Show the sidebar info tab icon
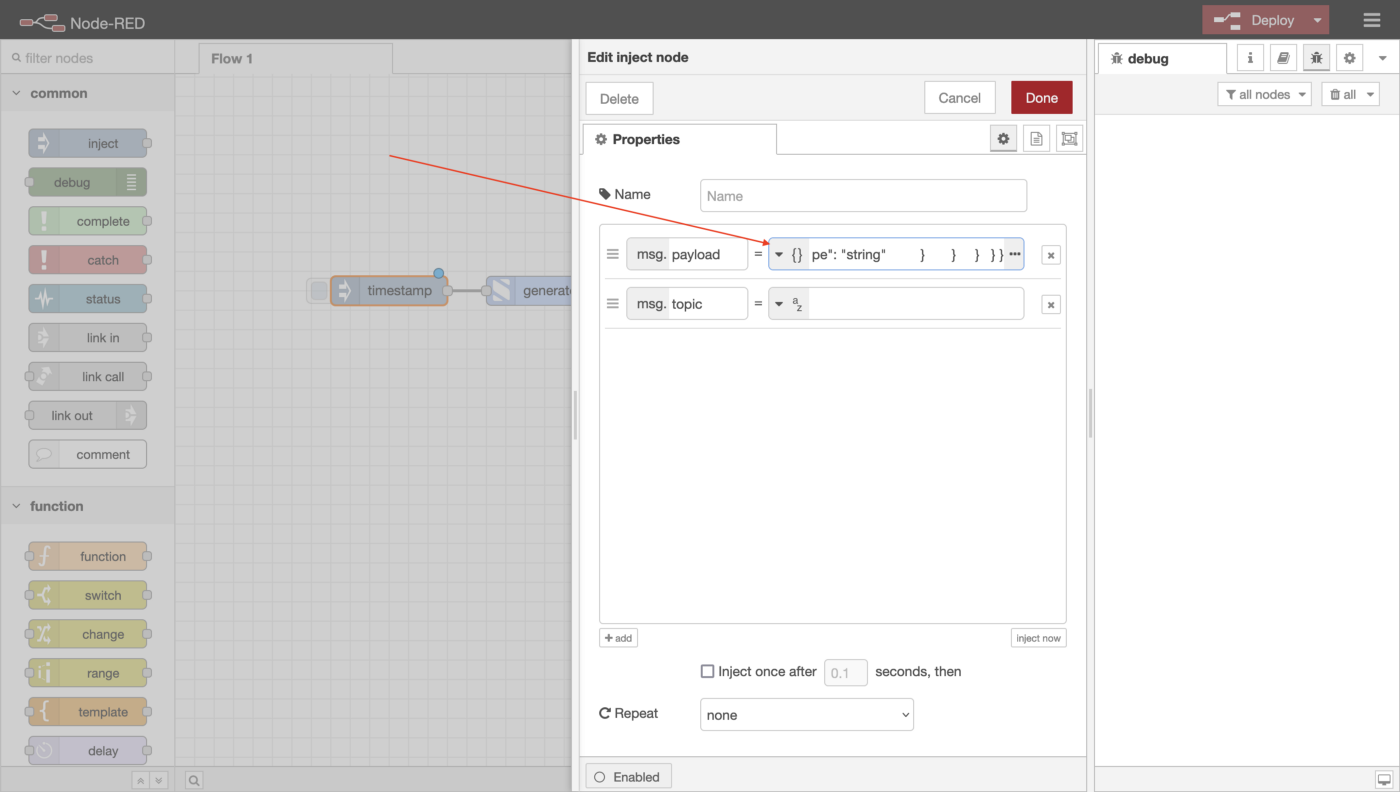 click(x=1250, y=58)
